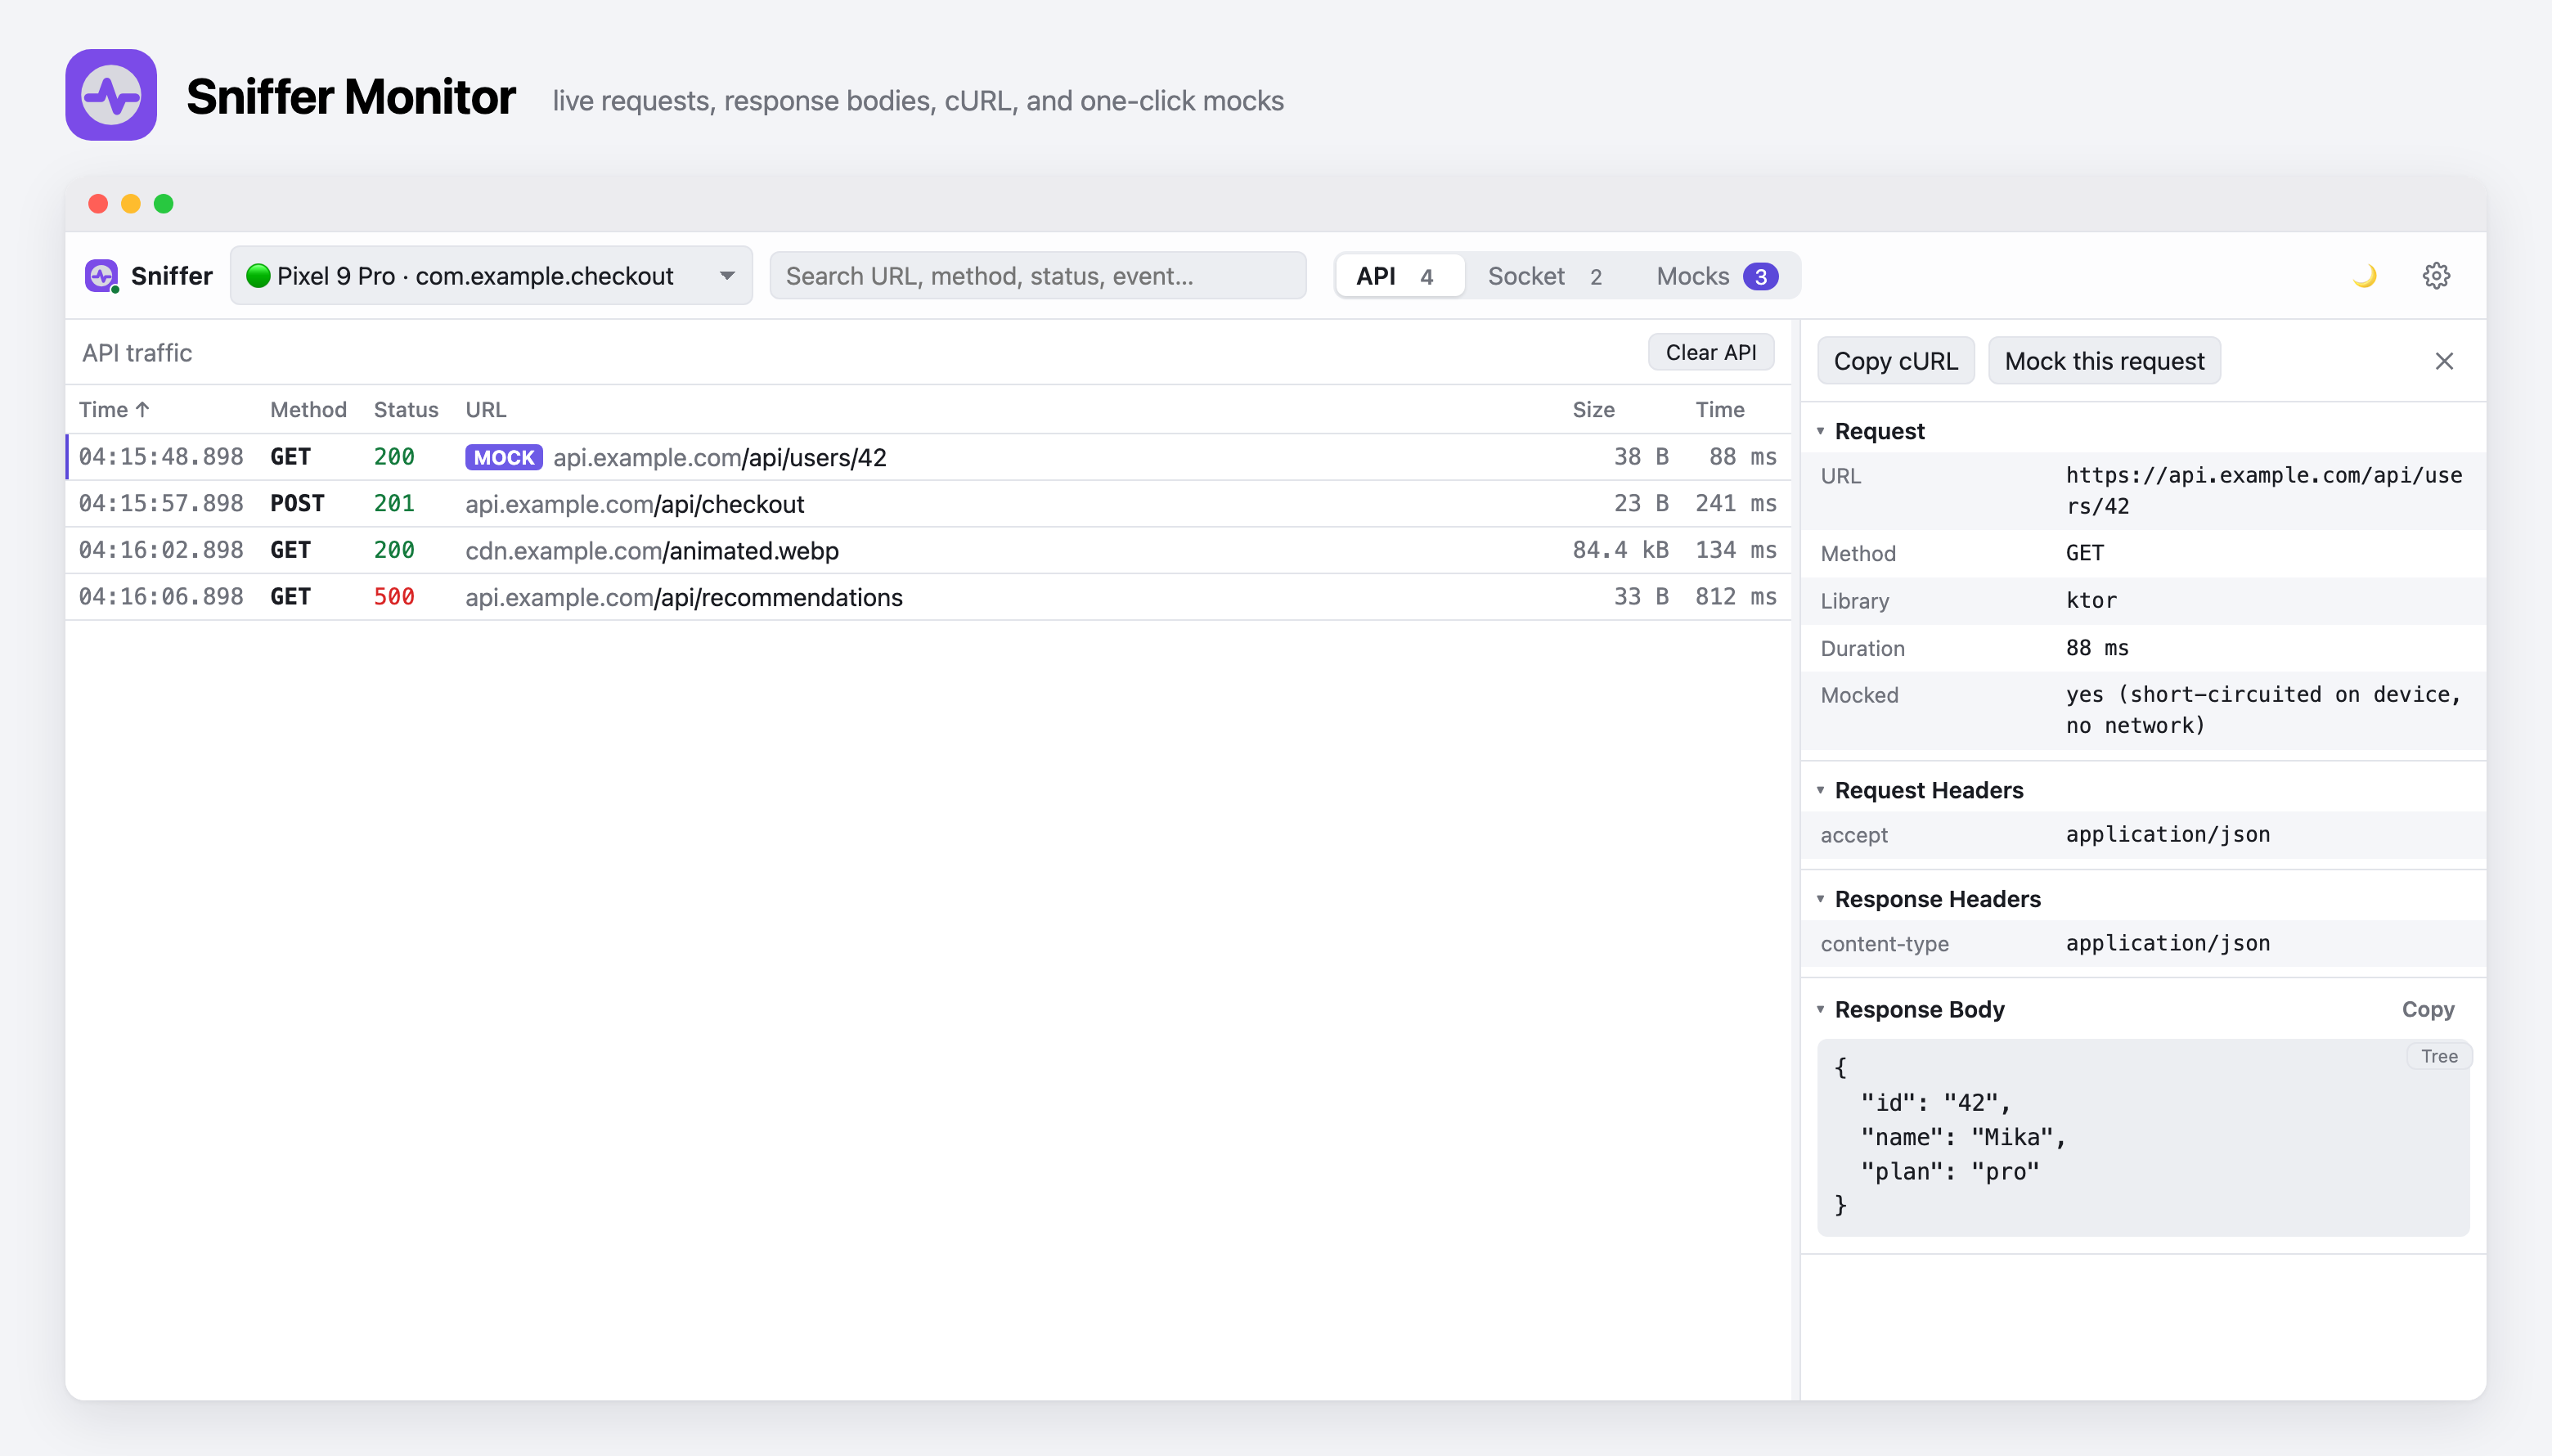Sort by the URL column header

click(486, 409)
